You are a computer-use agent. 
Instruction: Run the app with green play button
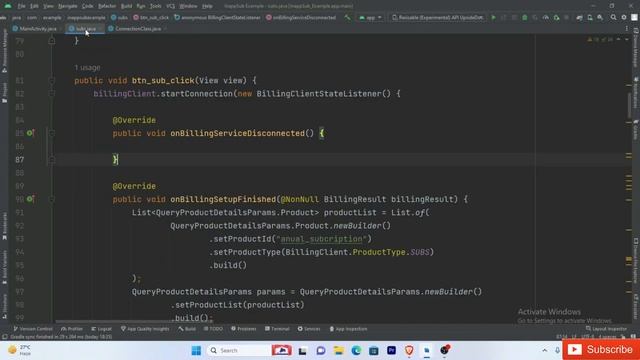[493, 18]
